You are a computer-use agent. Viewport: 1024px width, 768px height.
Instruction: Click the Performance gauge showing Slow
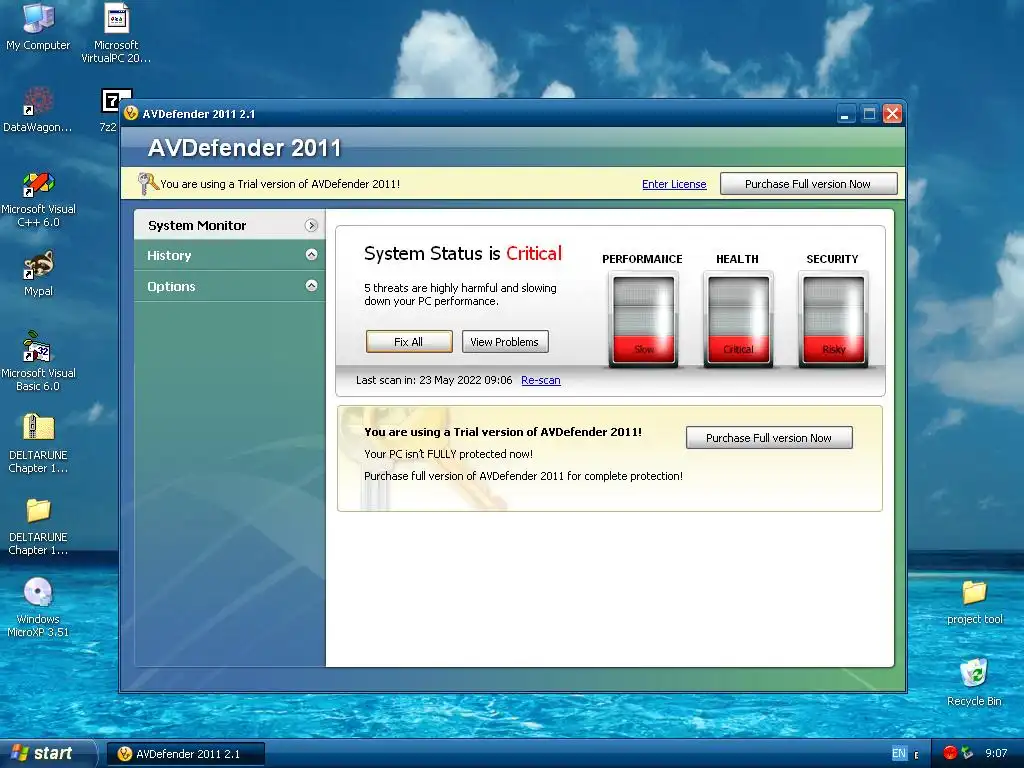click(643, 320)
